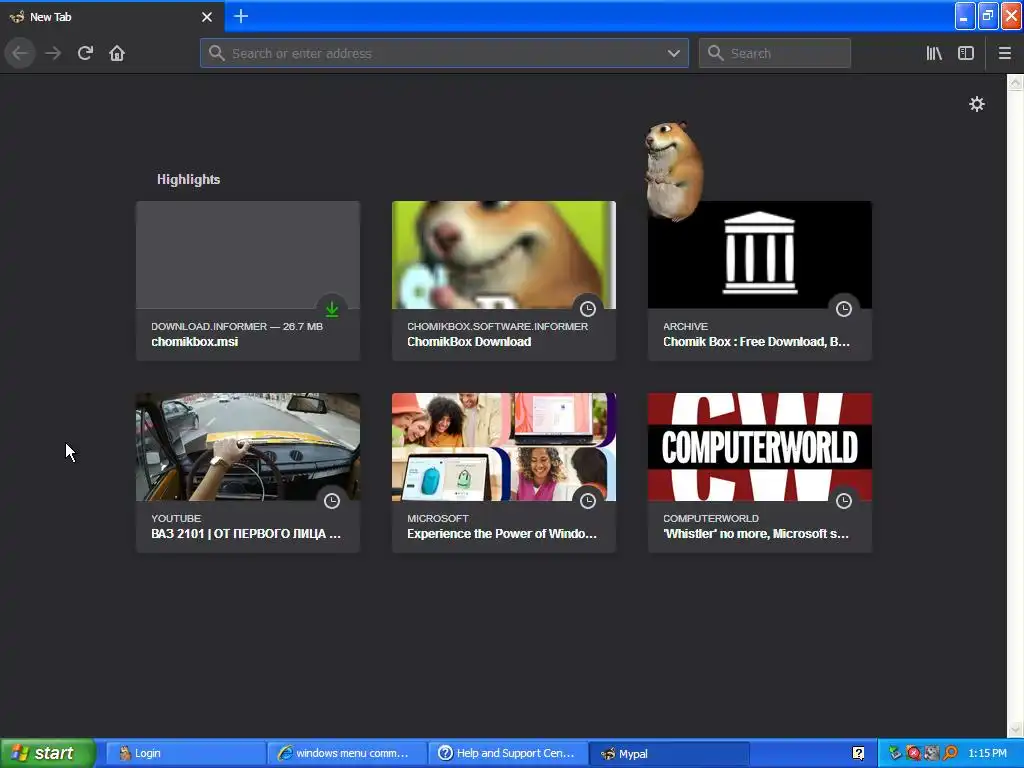Click history clock icon on YouTube card

pyautogui.click(x=332, y=501)
